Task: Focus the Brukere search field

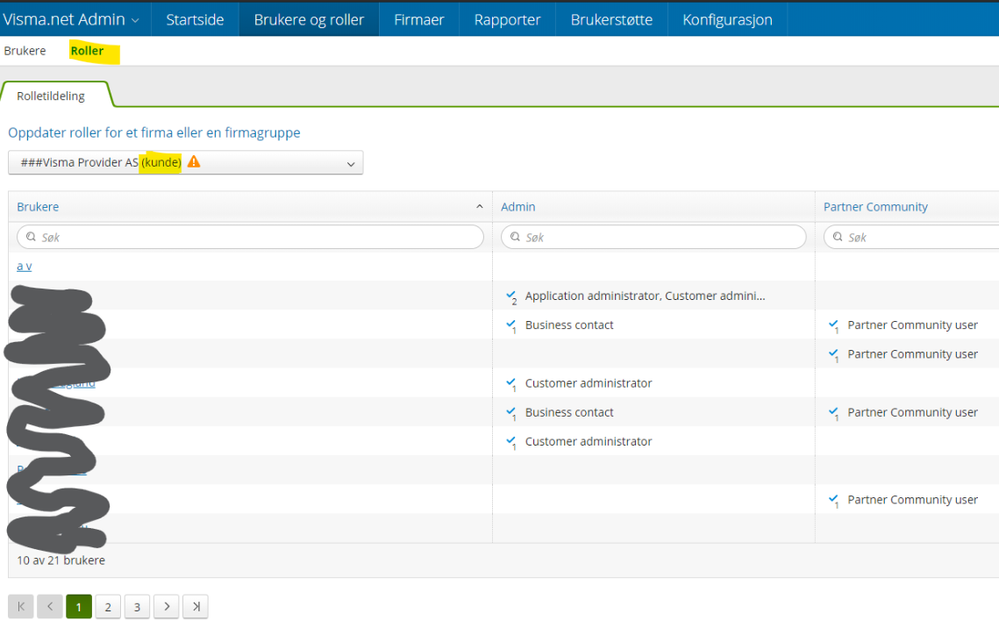Action: pos(250,237)
